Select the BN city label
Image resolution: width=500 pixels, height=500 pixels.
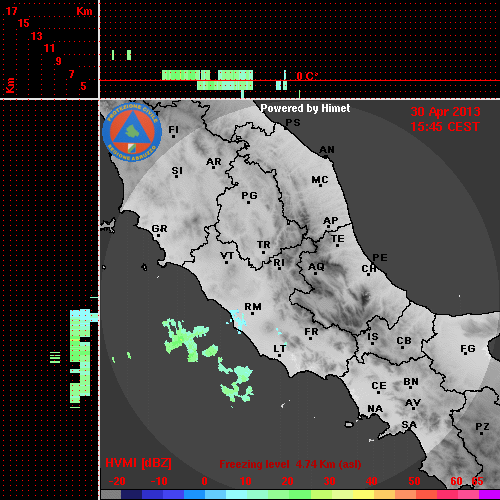pyautogui.click(x=411, y=382)
